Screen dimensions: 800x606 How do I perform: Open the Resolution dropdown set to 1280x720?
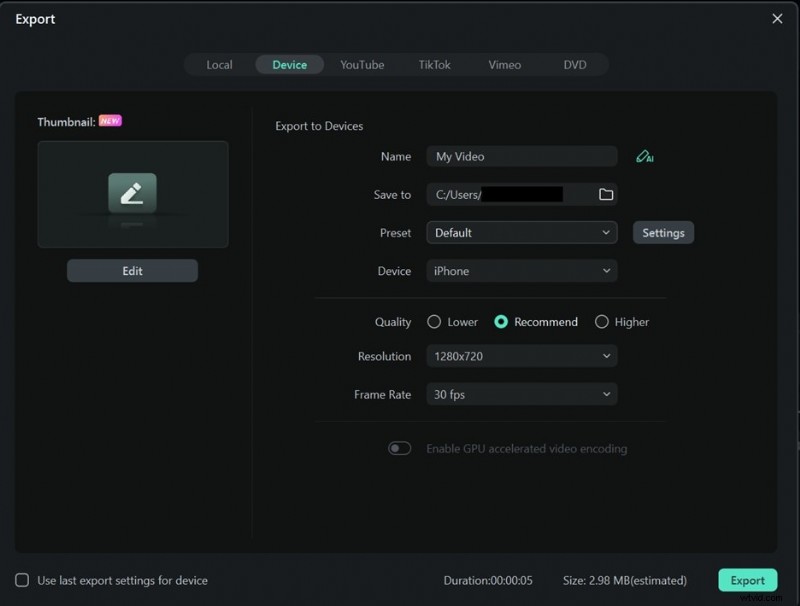pyautogui.click(x=521, y=357)
